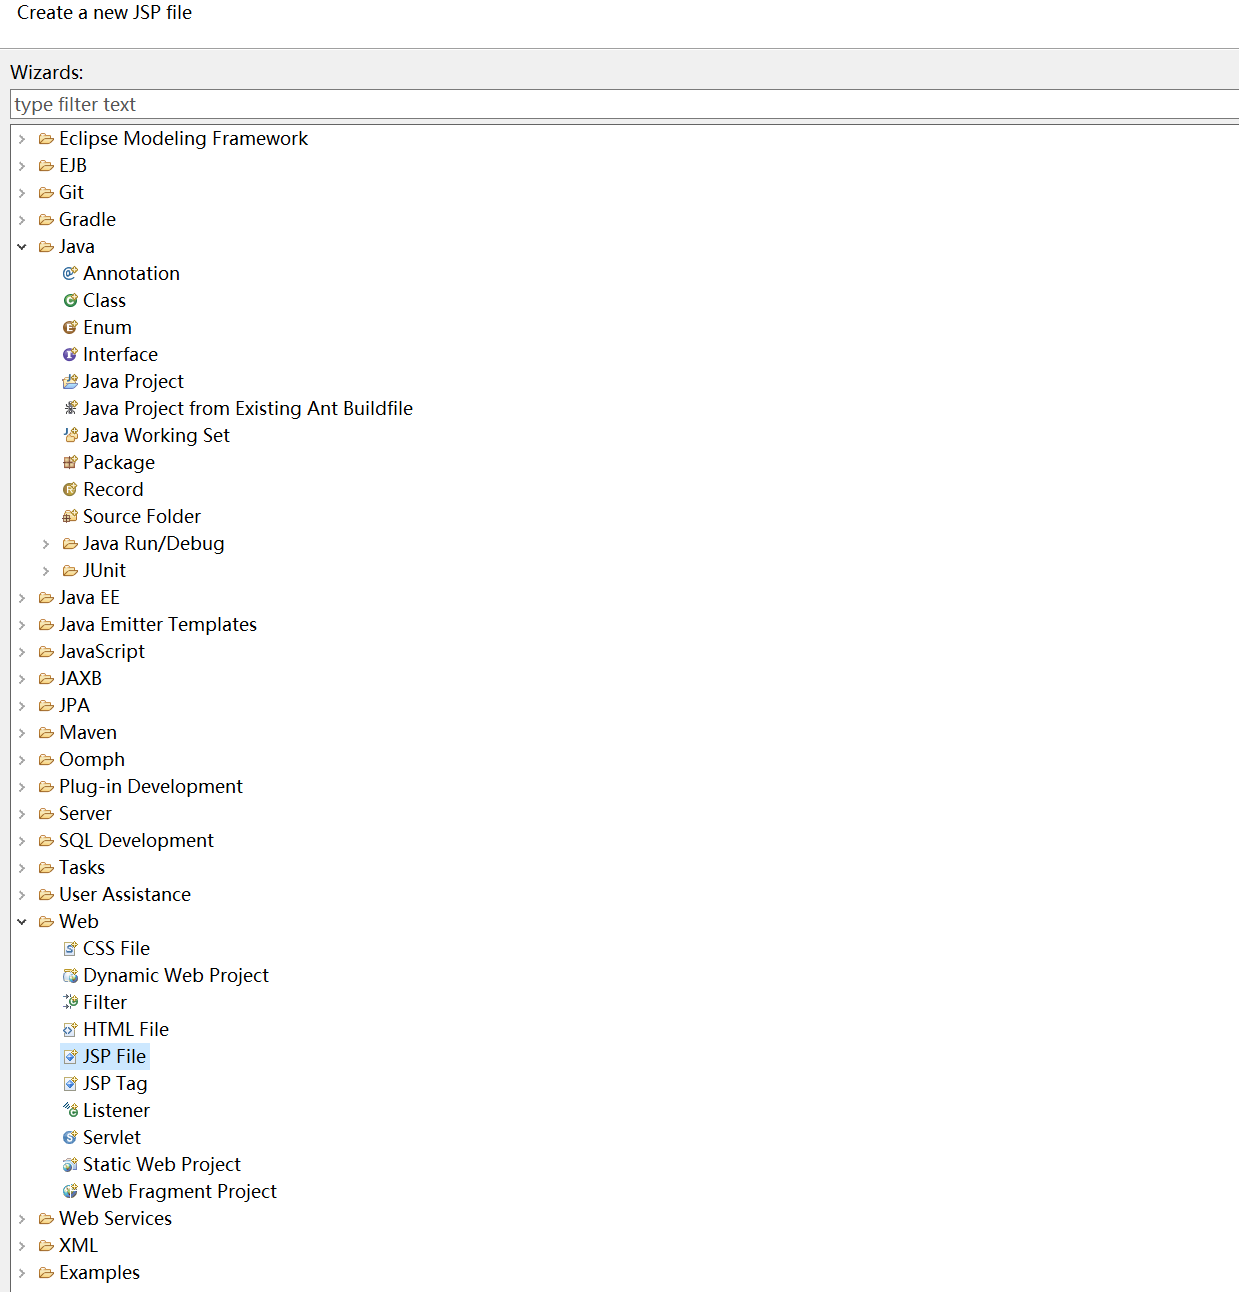The image size is (1239, 1292).
Task: Click the Ant Buildfile project icon
Action: tap(70, 408)
